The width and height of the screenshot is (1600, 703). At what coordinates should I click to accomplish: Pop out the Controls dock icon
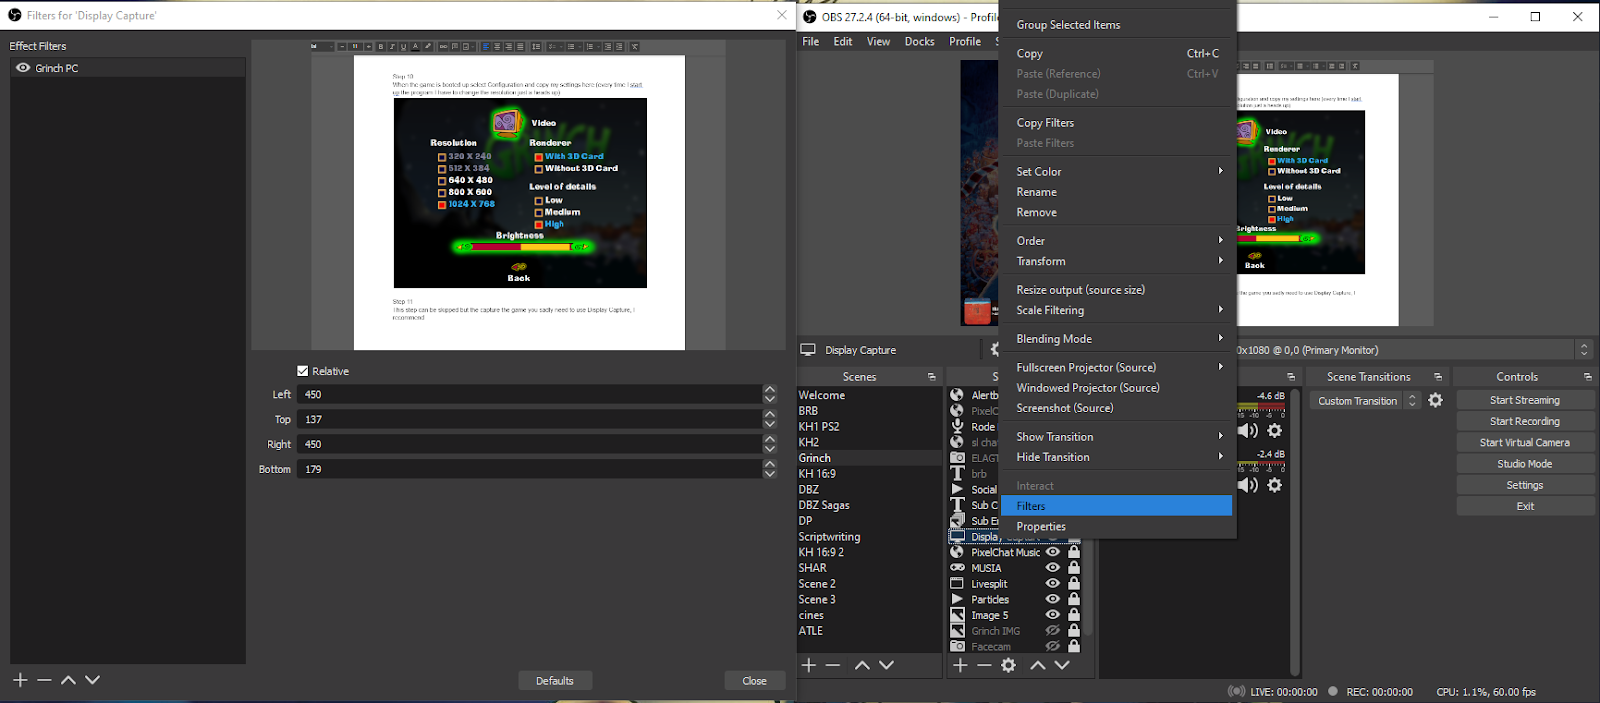pos(1587,377)
